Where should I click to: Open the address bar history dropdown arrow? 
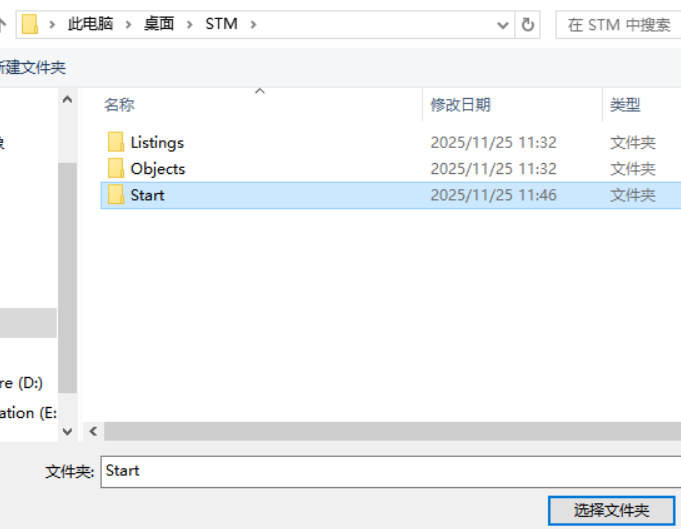502,25
